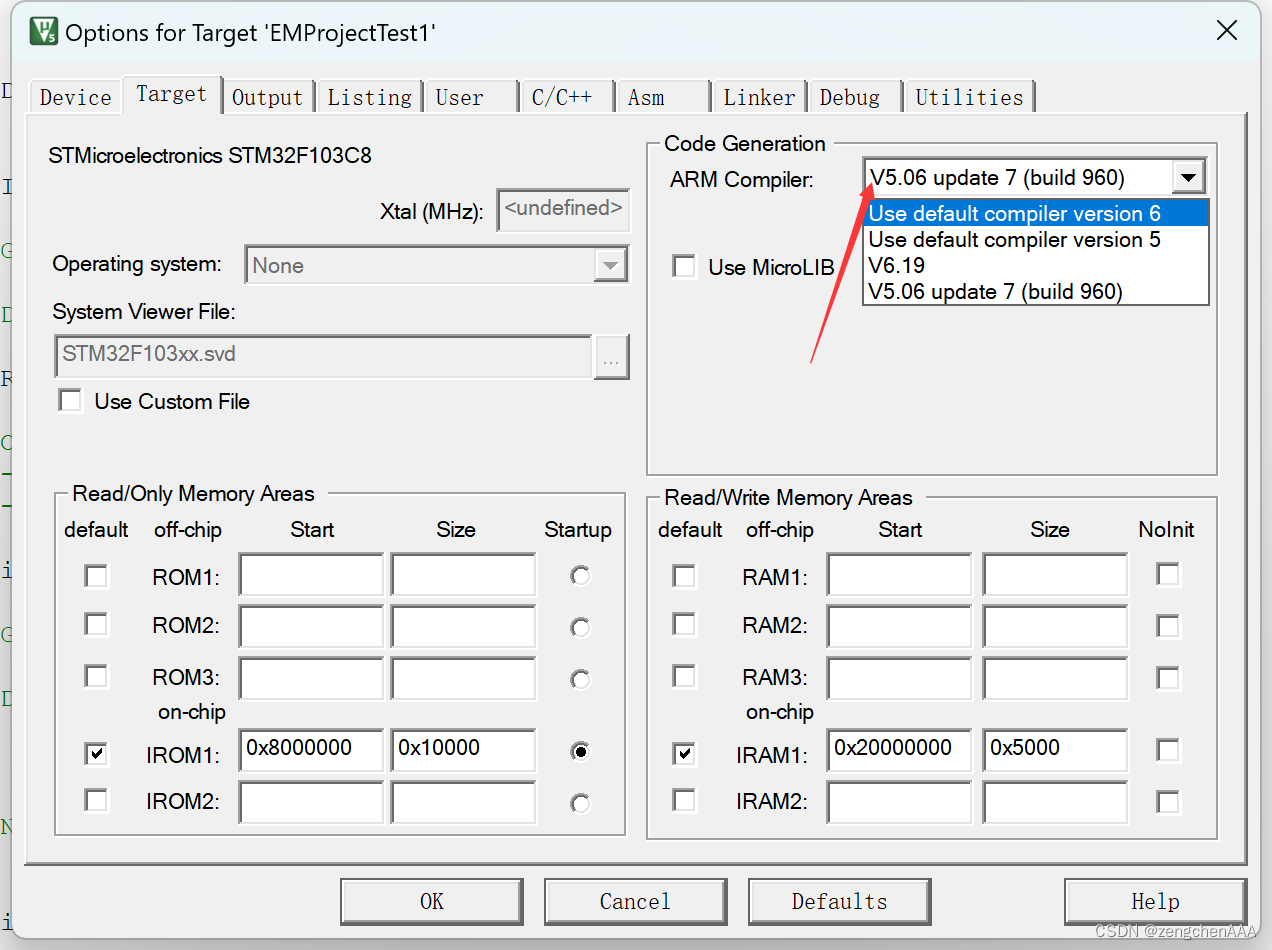
Task: Click the Xtal (MHz) input field
Action: 563,210
